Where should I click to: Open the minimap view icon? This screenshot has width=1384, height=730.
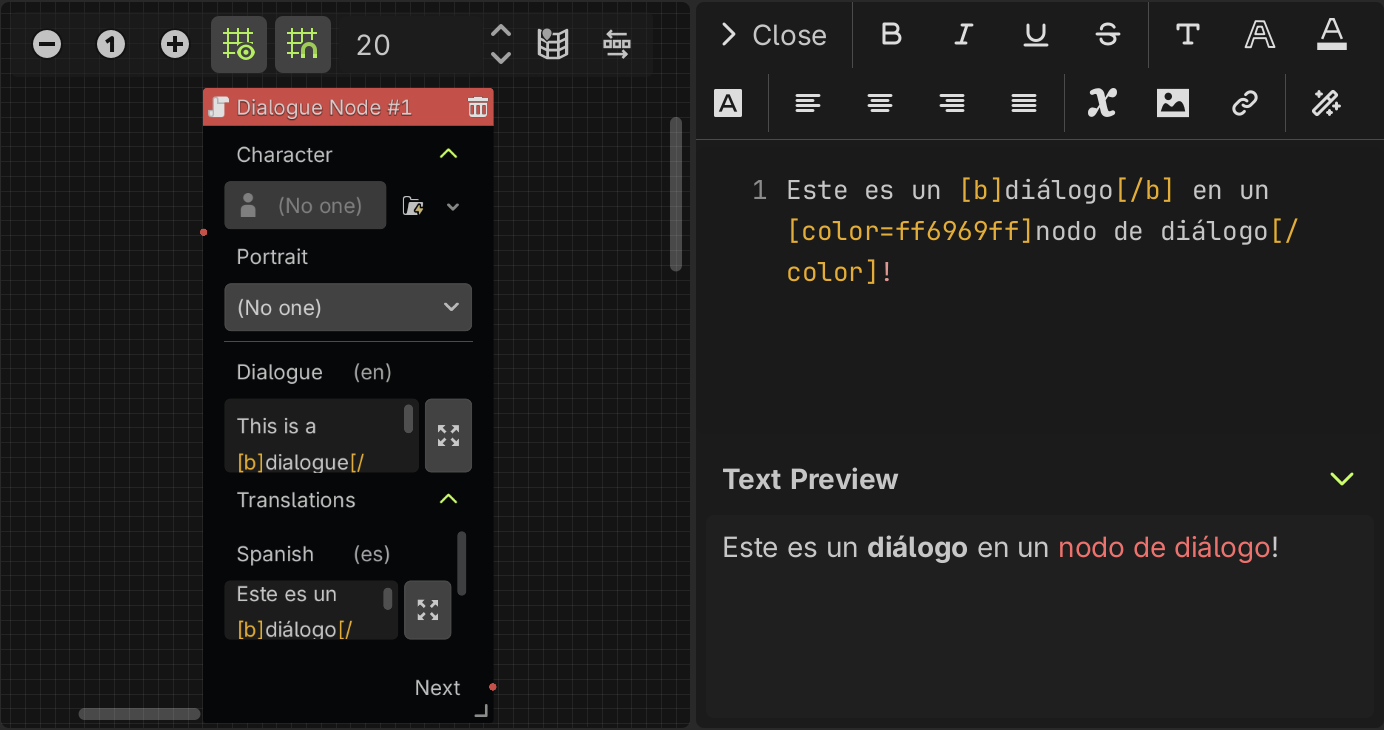(x=553, y=44)
